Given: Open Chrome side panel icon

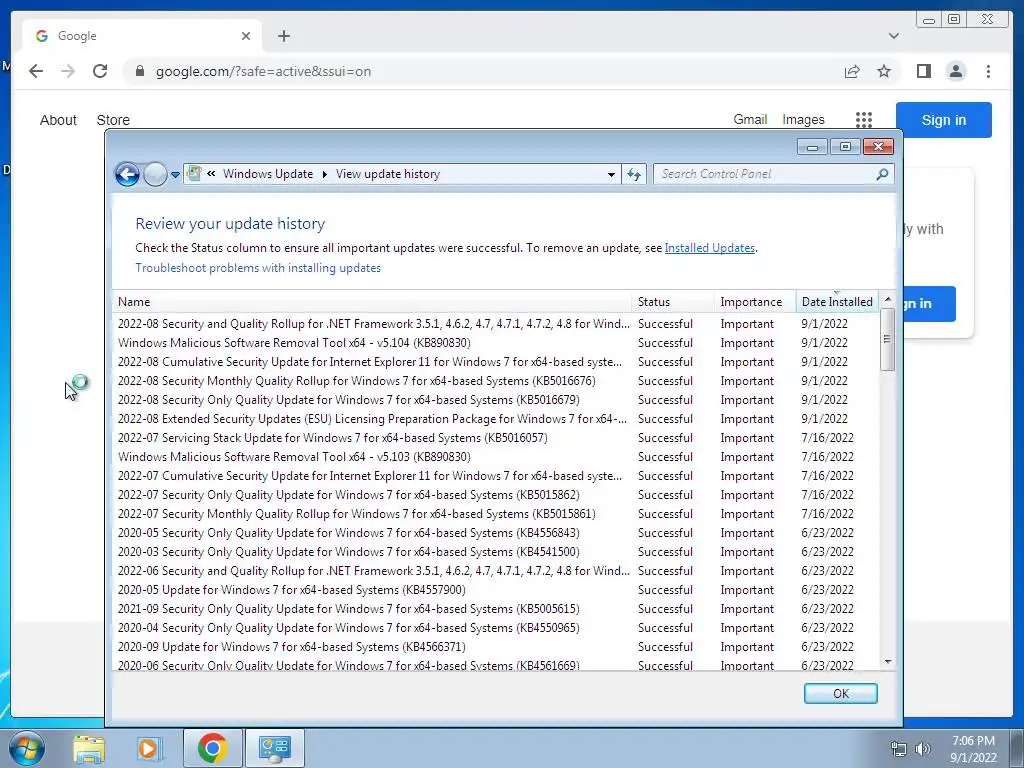Looking at the screenshot, I should (923, 71).
